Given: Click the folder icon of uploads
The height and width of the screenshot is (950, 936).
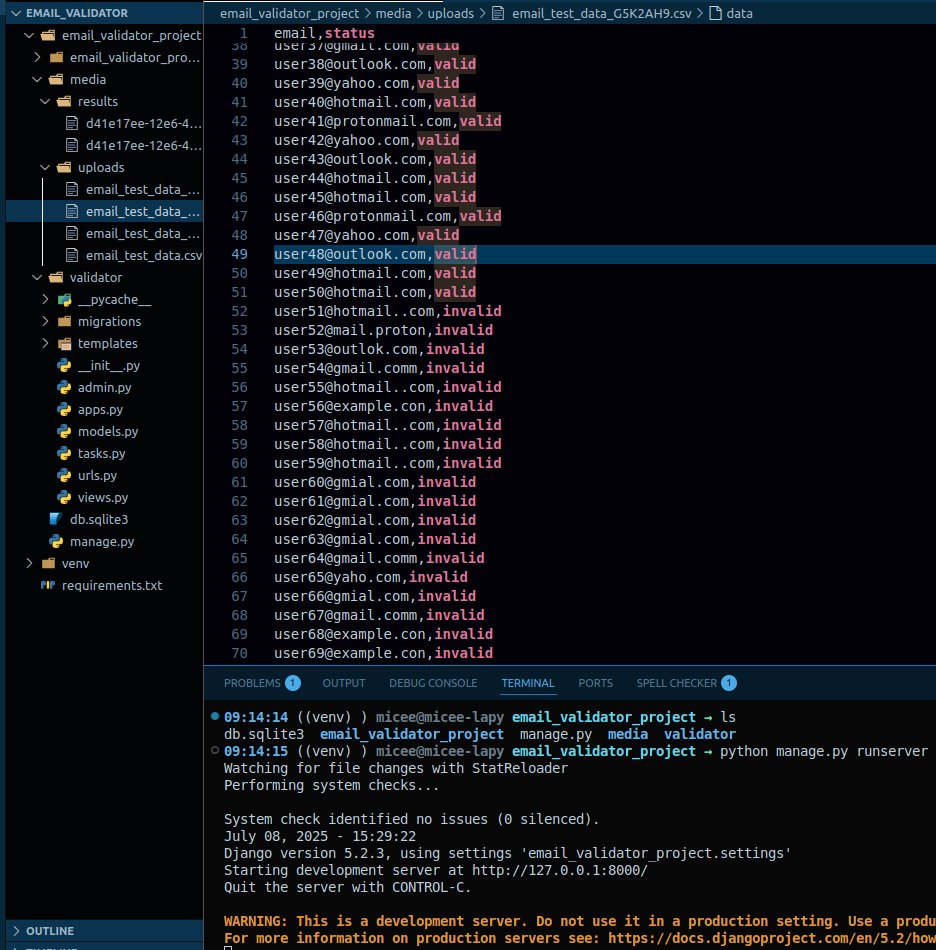Looking at the screenshot, I should coord(64,167).
